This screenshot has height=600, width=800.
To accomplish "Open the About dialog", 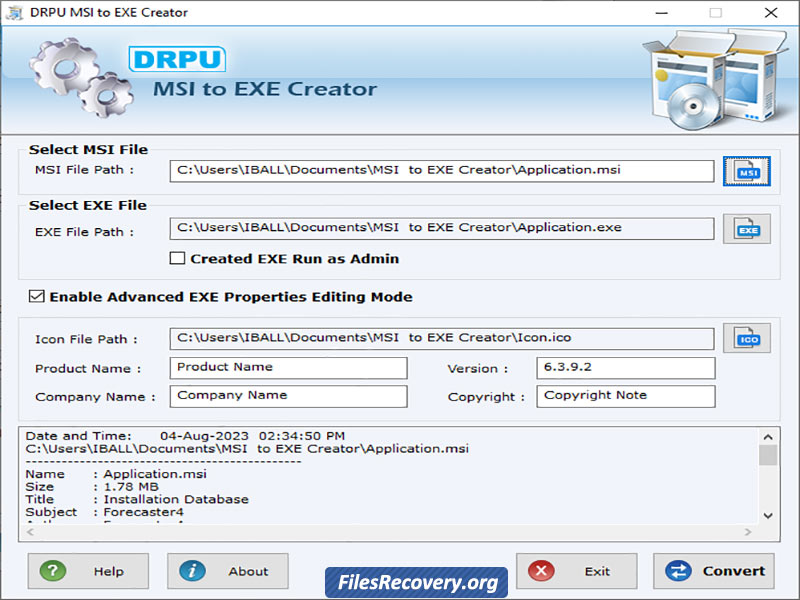I will (228, 572).
